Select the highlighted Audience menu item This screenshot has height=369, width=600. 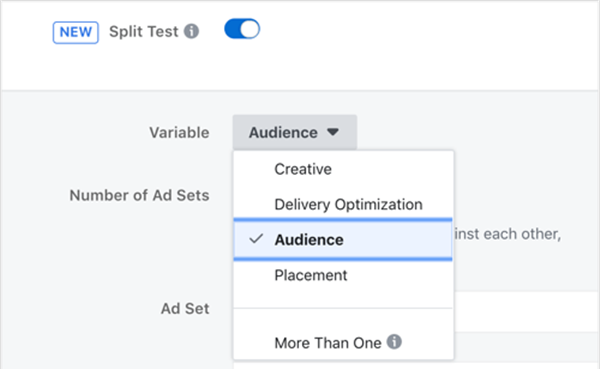point(343,240)
